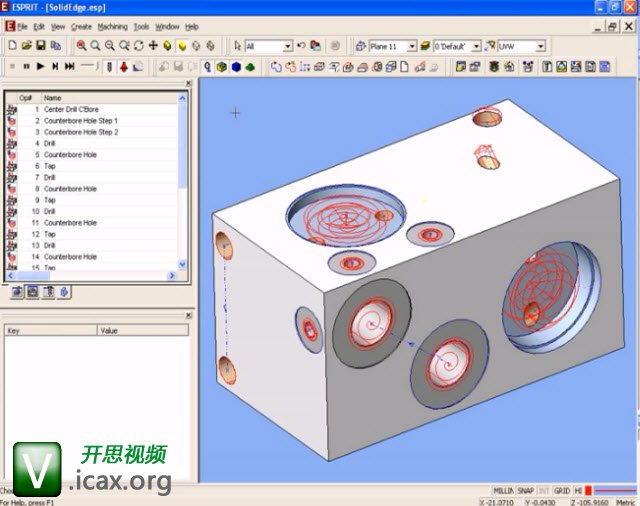640x506 pixels.
Task: Click the work plane icon beside Plane 11
Action: click(360, 46)
